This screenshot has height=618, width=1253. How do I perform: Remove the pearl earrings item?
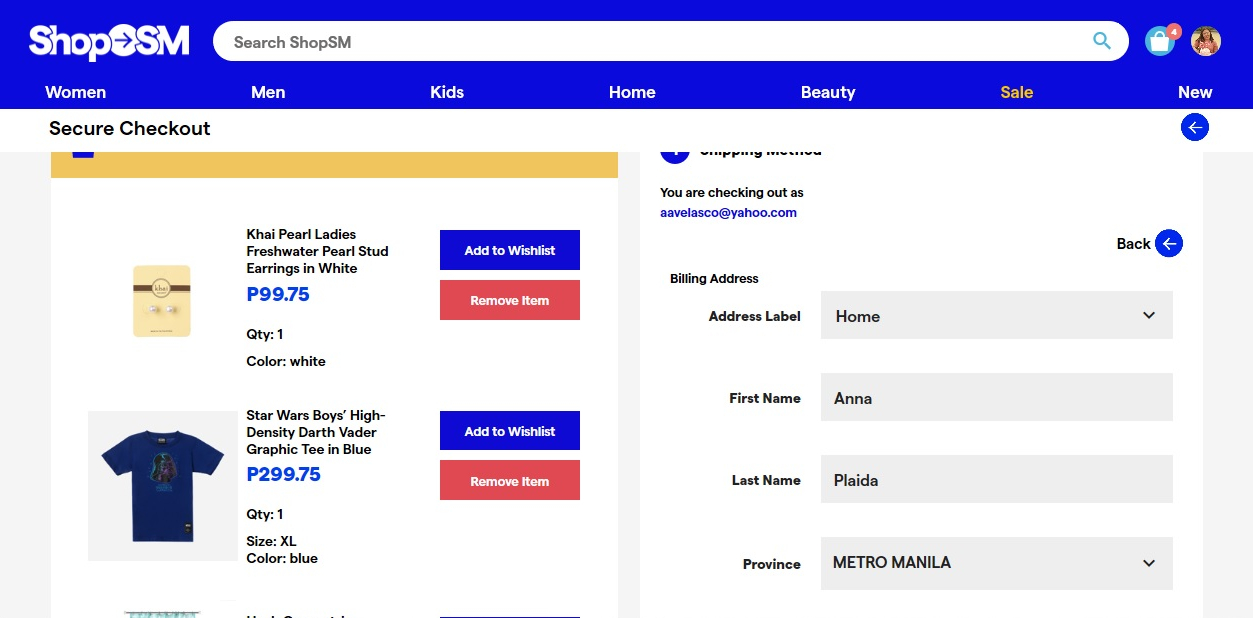pyautogui.click(x=510, y=300)
